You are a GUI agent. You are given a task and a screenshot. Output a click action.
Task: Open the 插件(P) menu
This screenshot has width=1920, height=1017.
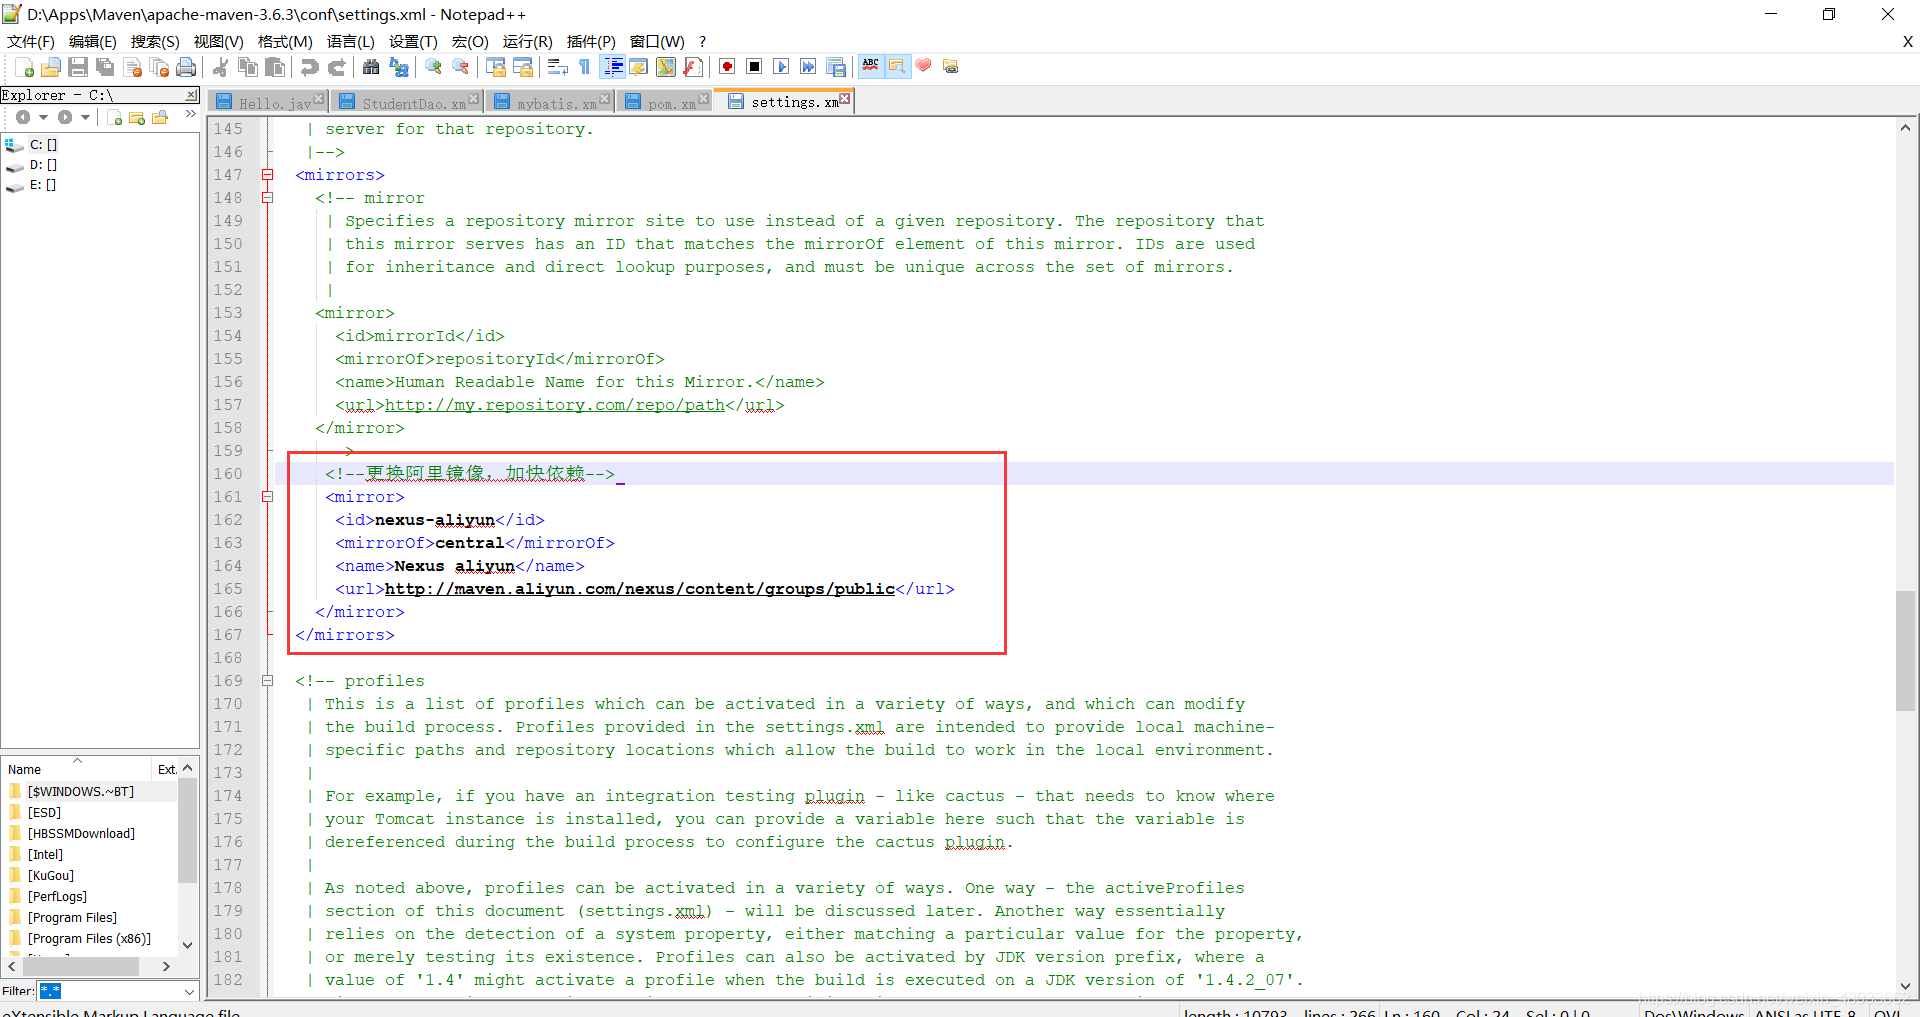[x=591, y=41]
